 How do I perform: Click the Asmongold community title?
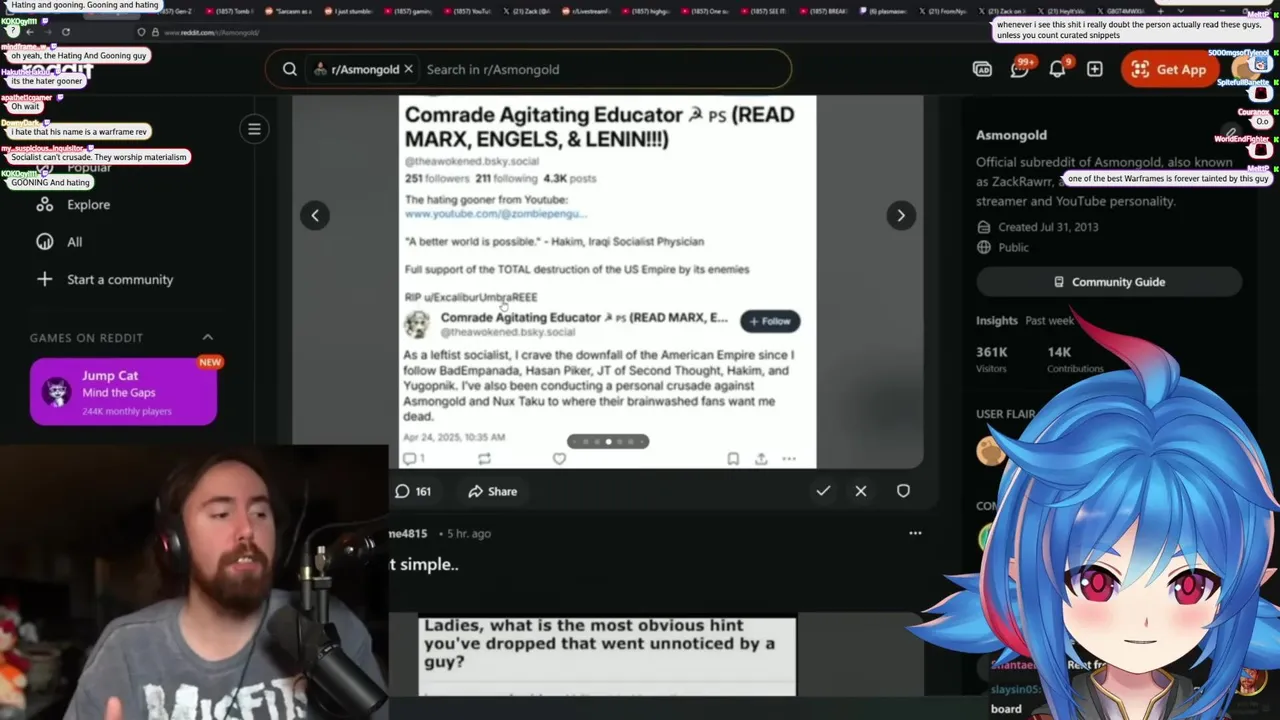point(1011,135)
